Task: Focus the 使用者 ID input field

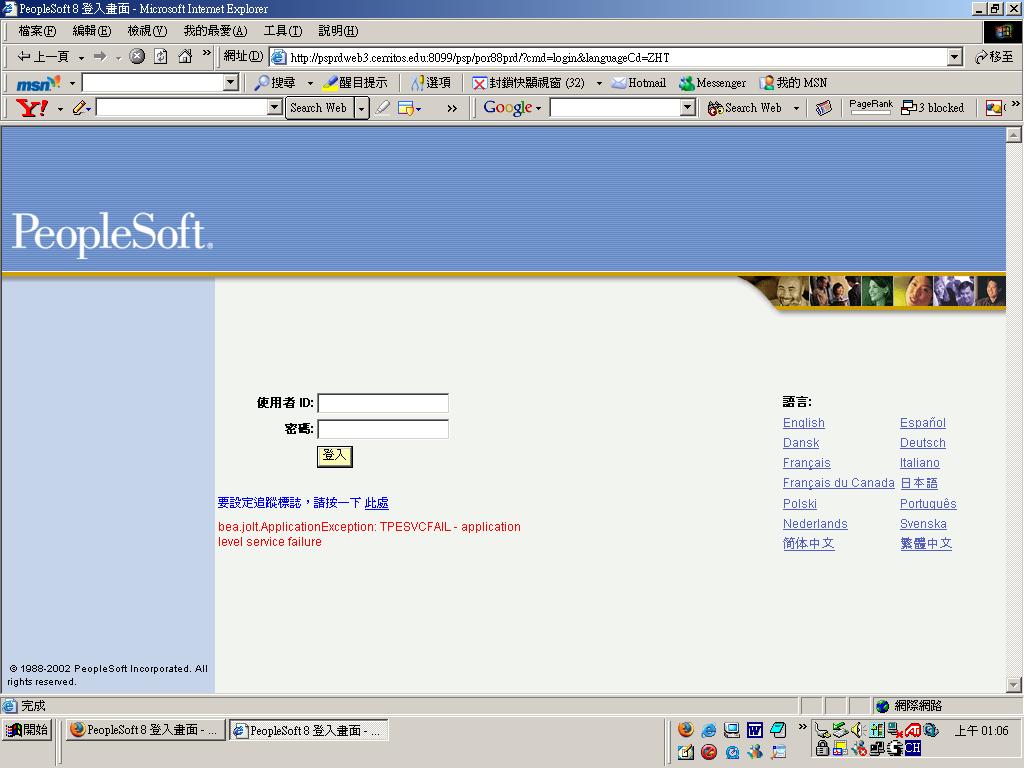Action: pyautogui.click(x=382, y=403)
